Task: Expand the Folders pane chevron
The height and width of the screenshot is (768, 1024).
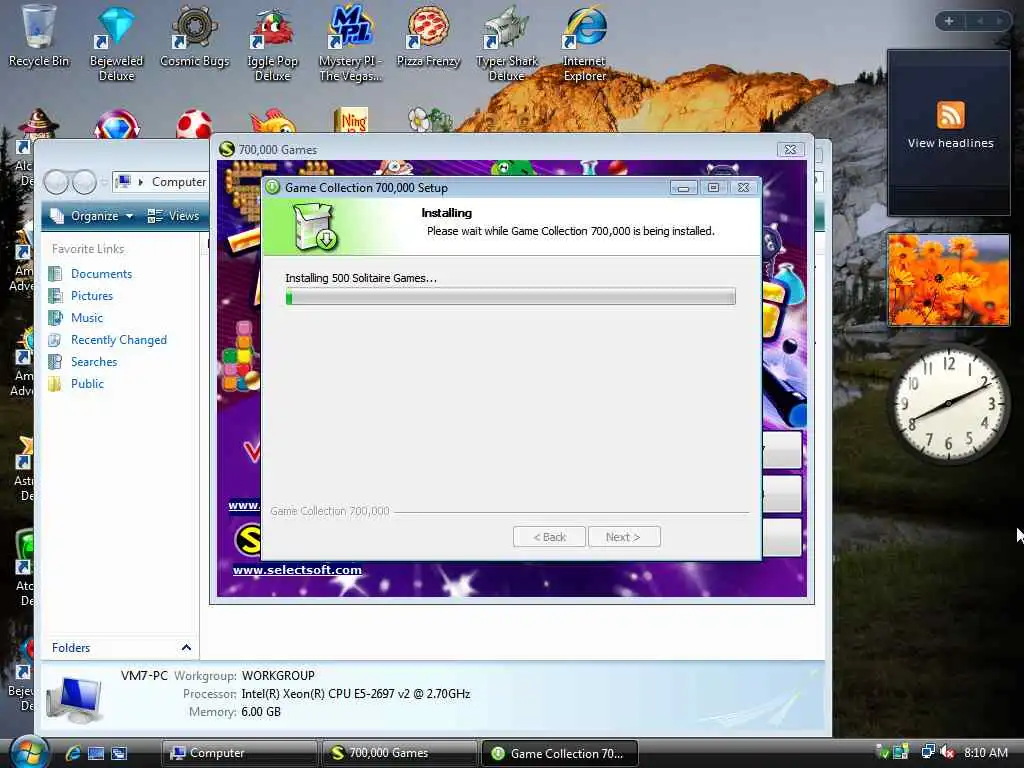Action: pos(186,647)
